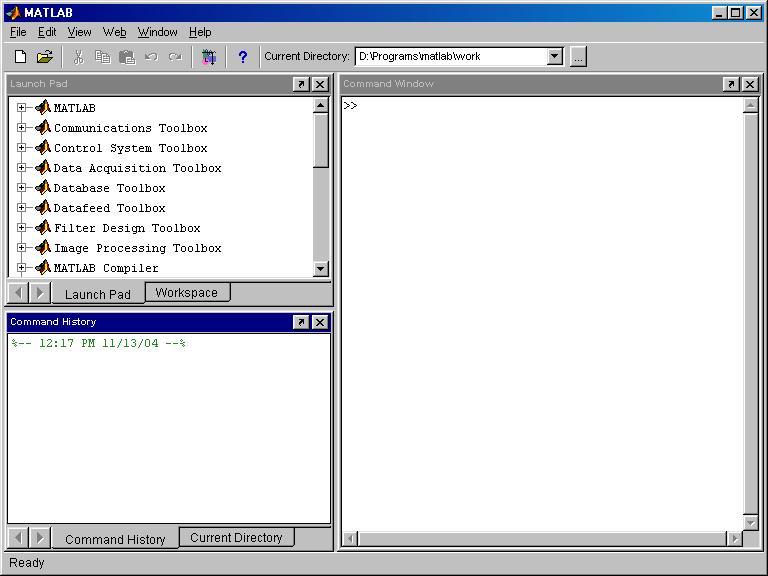Screen dimensions: 768x576
Task: Click the Ready status bar text
Action: pos(27,563)
